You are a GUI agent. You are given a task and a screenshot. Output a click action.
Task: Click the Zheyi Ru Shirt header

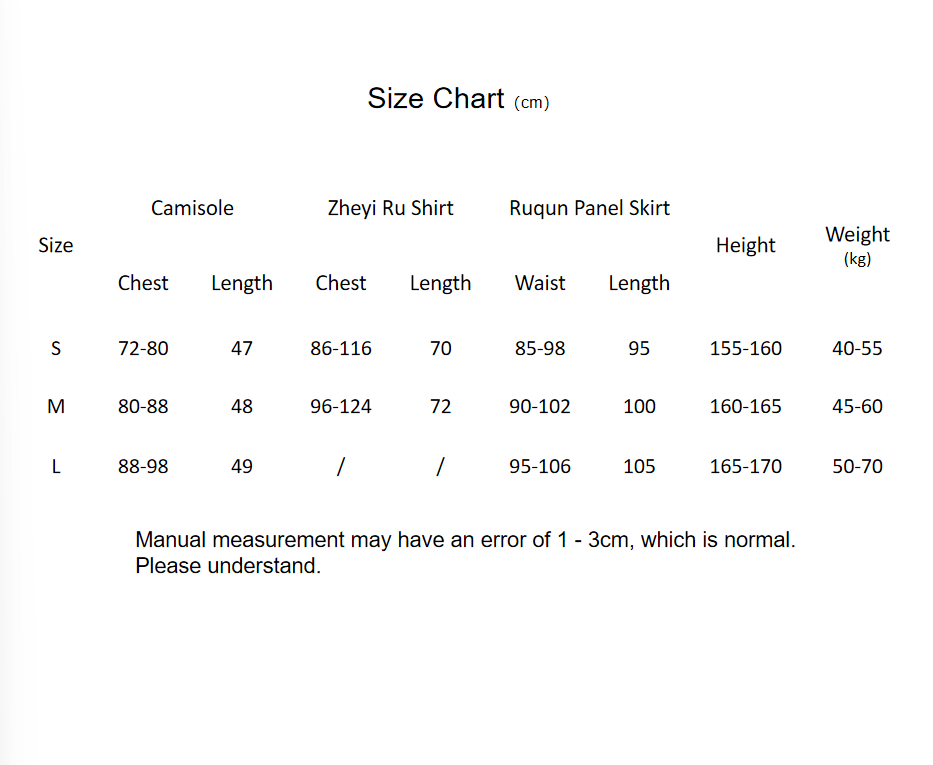[x=390, y=208]
